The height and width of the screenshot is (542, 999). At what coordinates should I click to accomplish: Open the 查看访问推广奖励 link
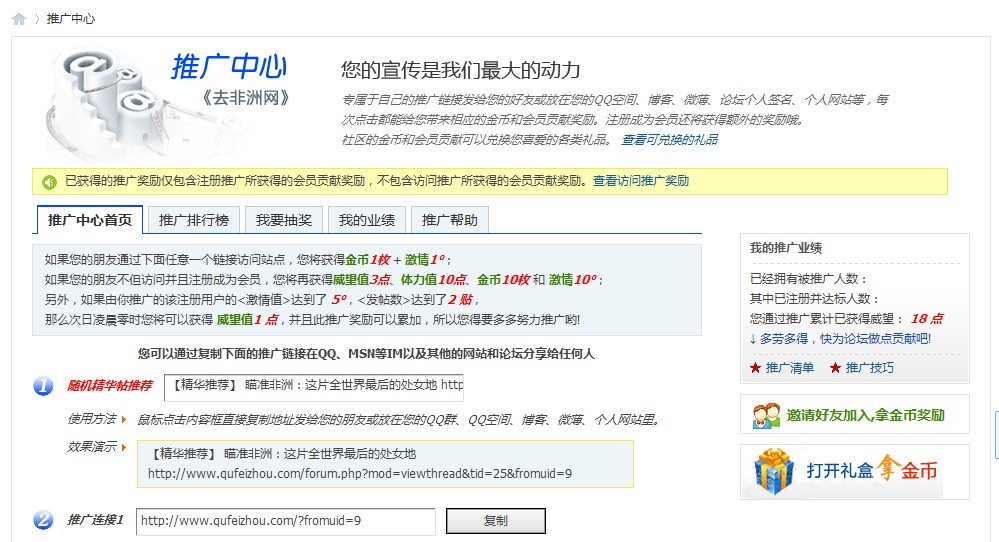(641, 181)
